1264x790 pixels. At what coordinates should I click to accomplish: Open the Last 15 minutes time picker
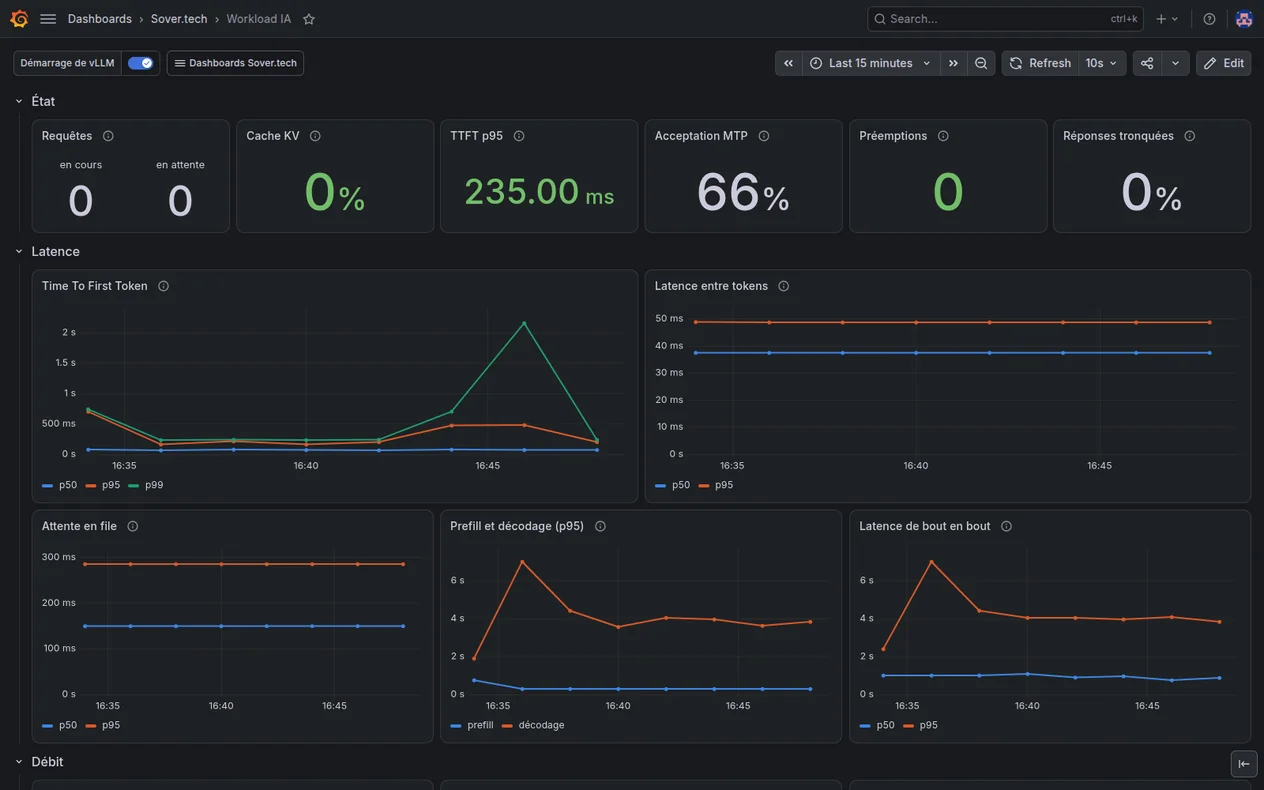871,63
